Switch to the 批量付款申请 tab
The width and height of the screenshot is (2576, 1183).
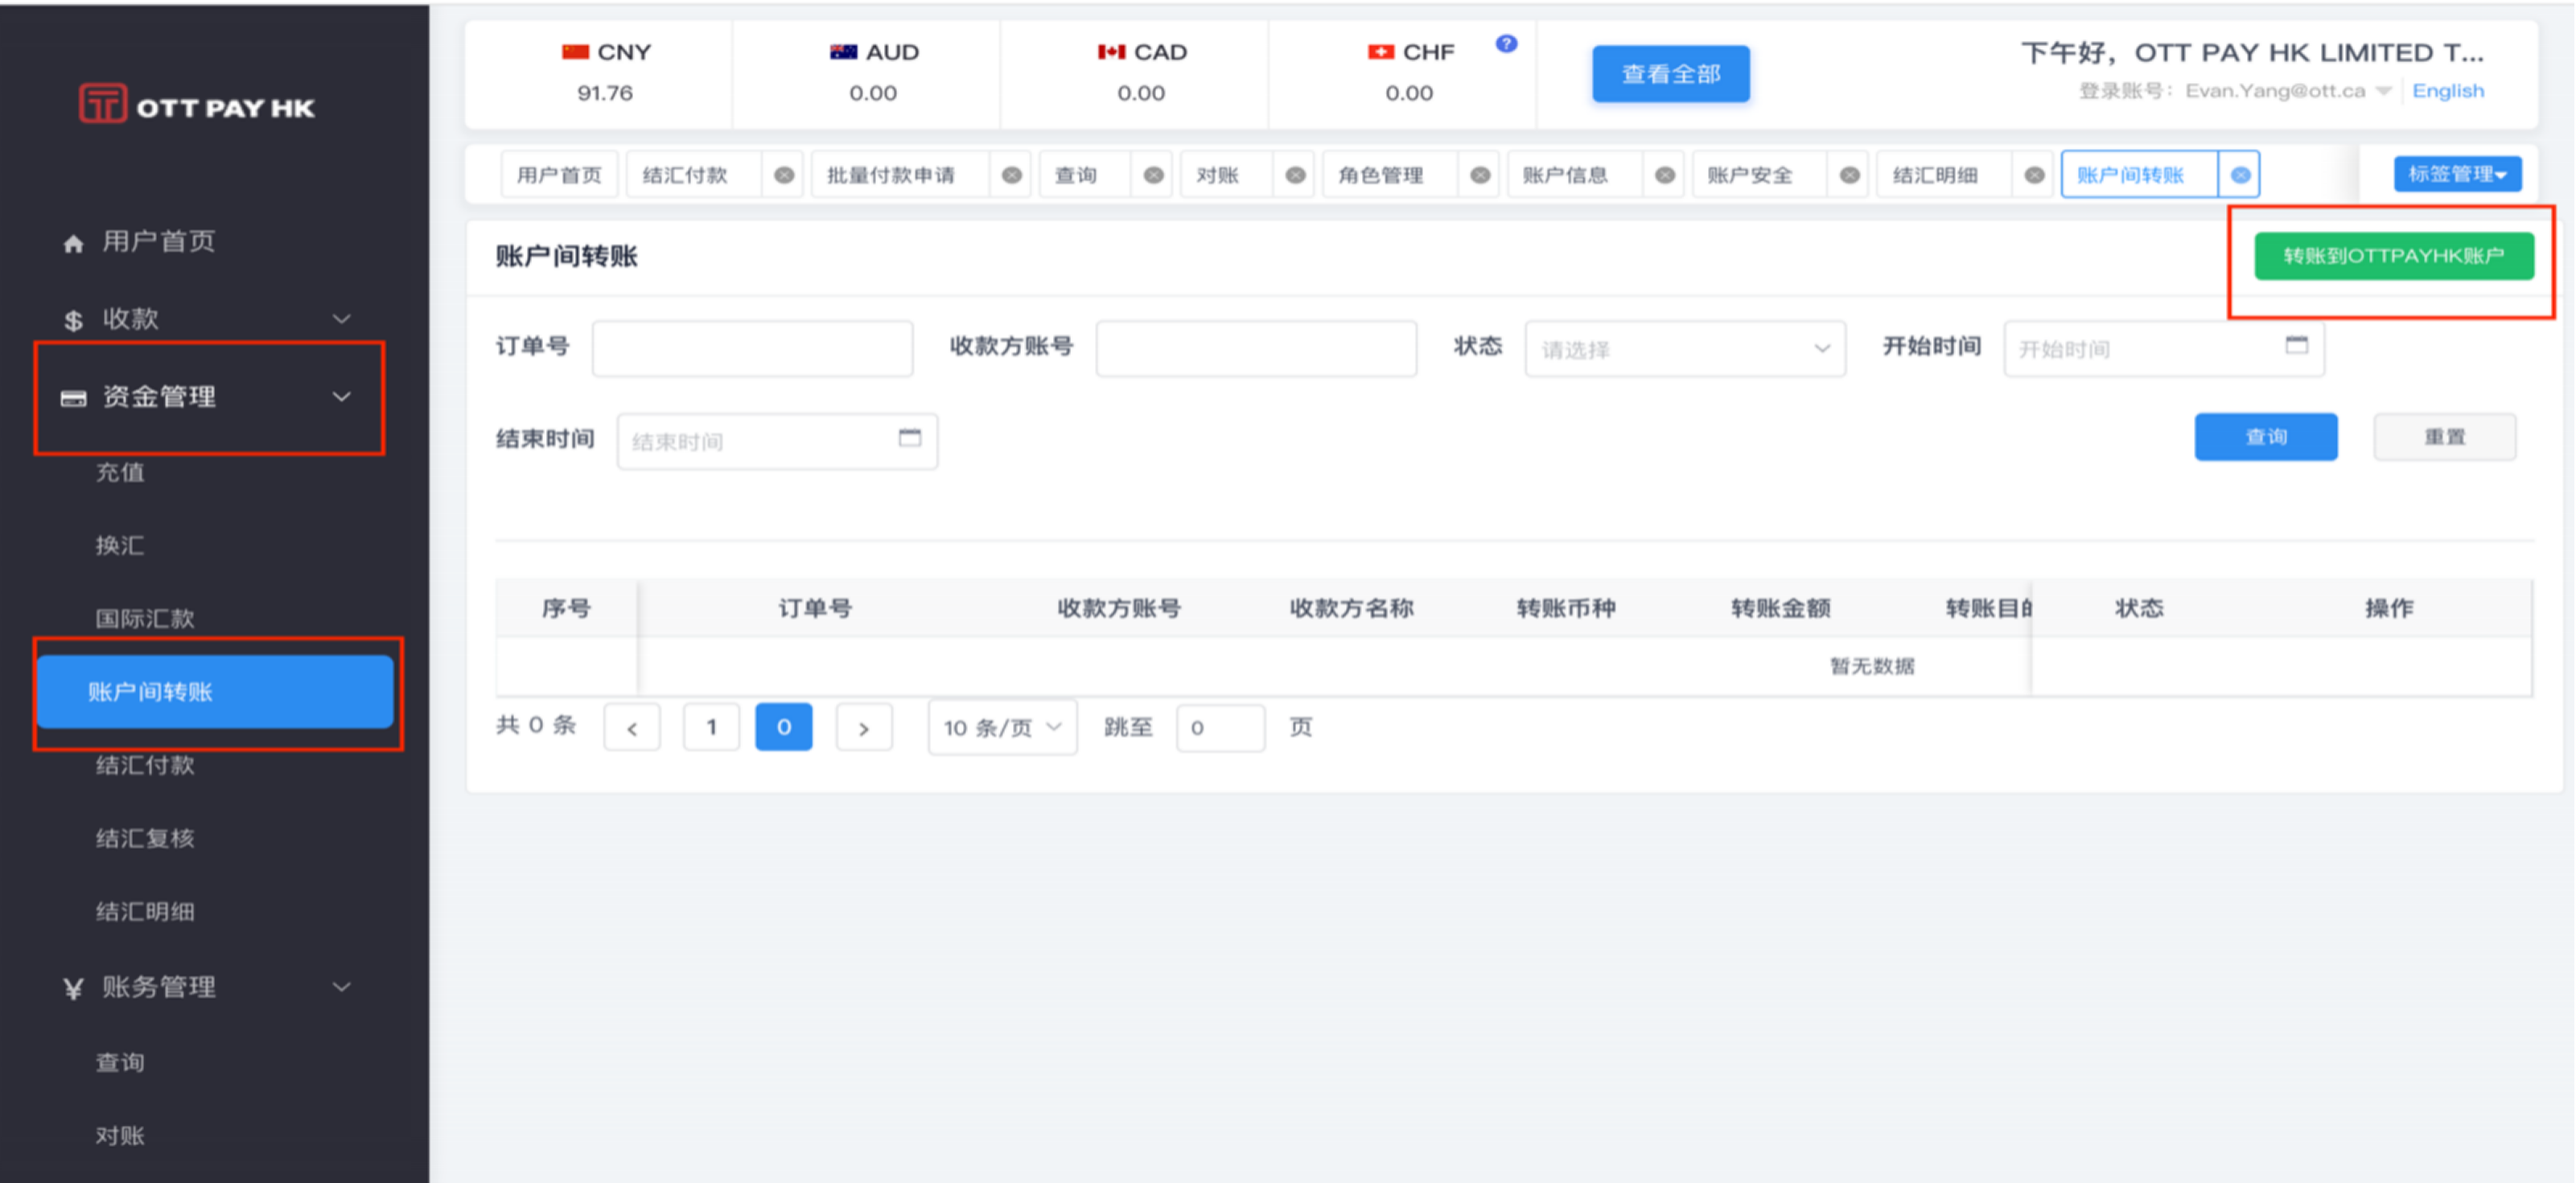(891, 175)
